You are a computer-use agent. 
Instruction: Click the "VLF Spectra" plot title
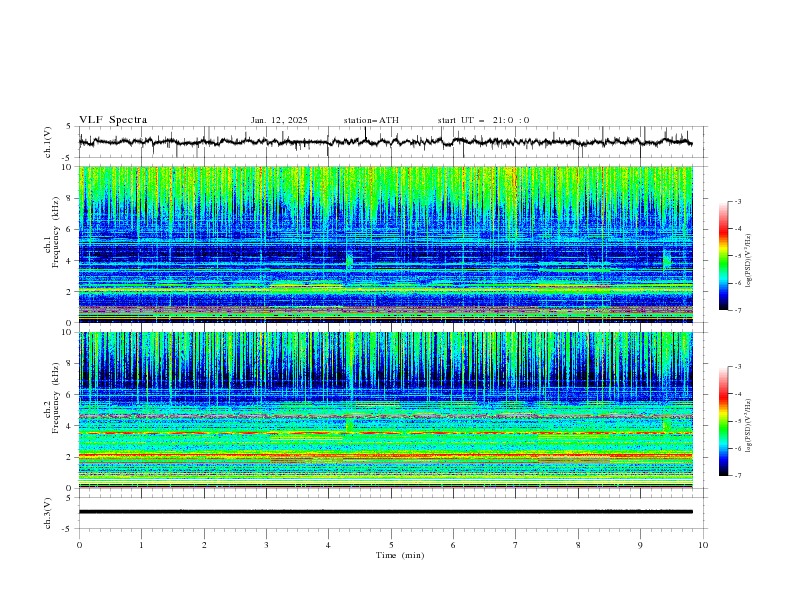click(x=113, y=120)
